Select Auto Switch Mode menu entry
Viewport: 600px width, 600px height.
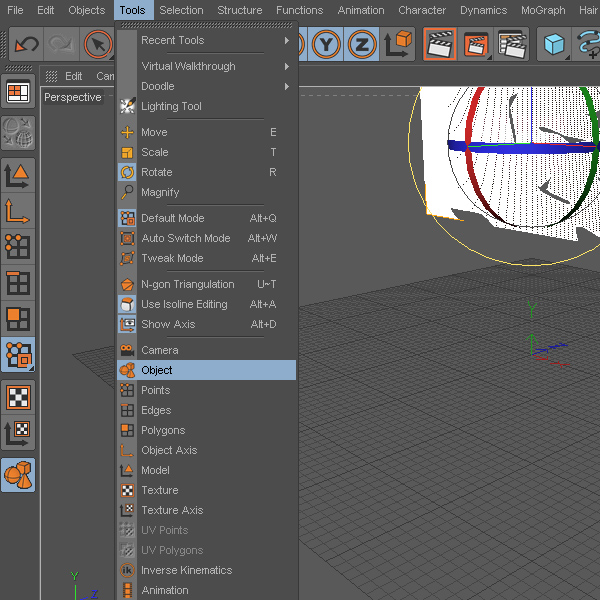(207, 238)
